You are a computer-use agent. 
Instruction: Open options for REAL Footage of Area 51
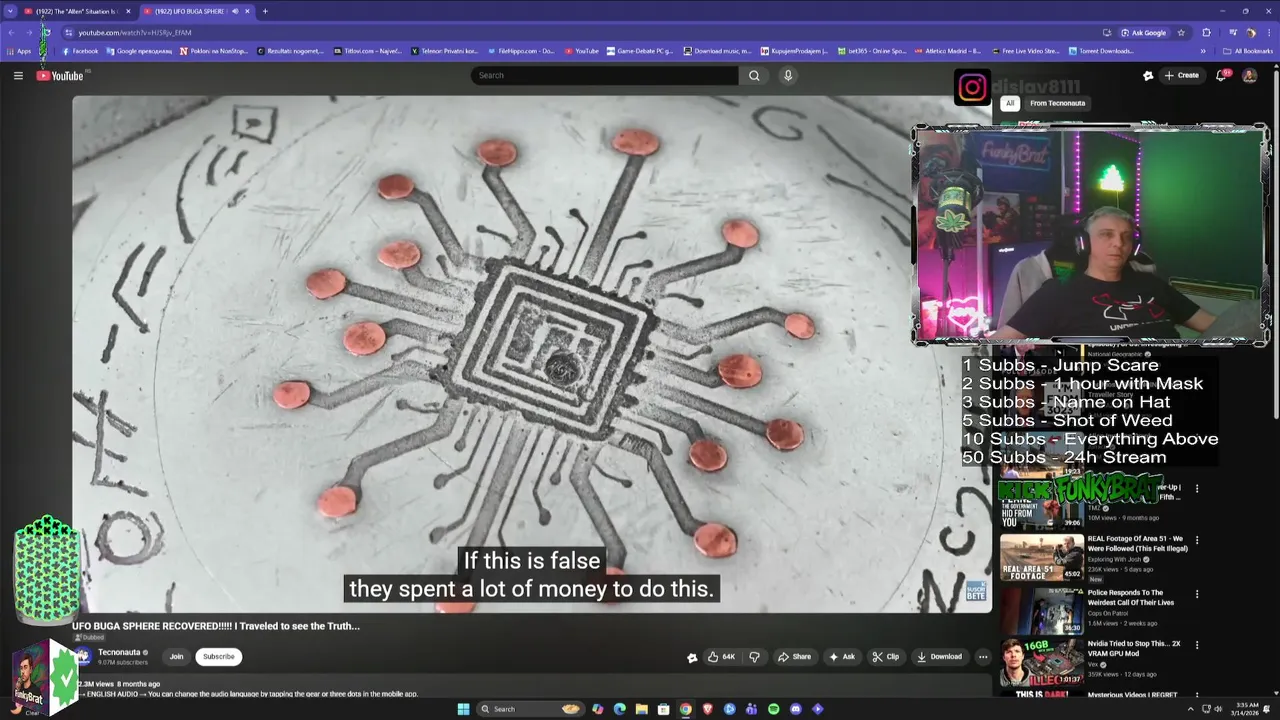1197,540
